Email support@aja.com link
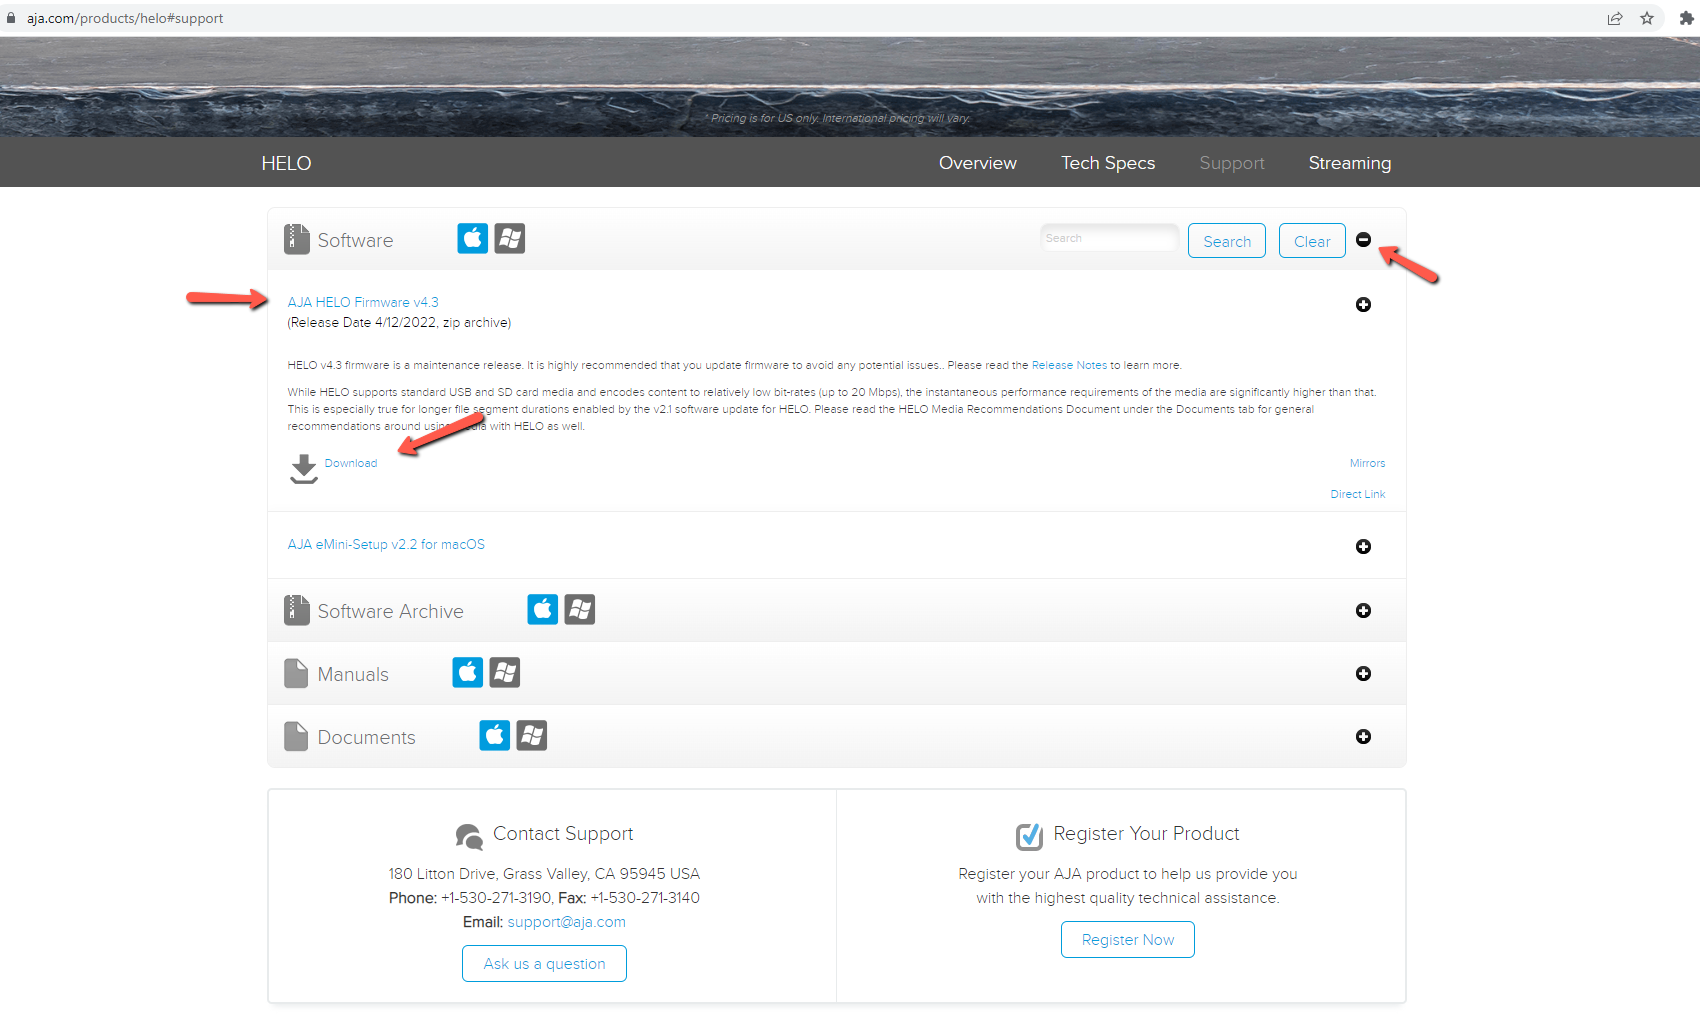Image resolution: width=1700 pixels, height=1016 pixels. point(566,922)
